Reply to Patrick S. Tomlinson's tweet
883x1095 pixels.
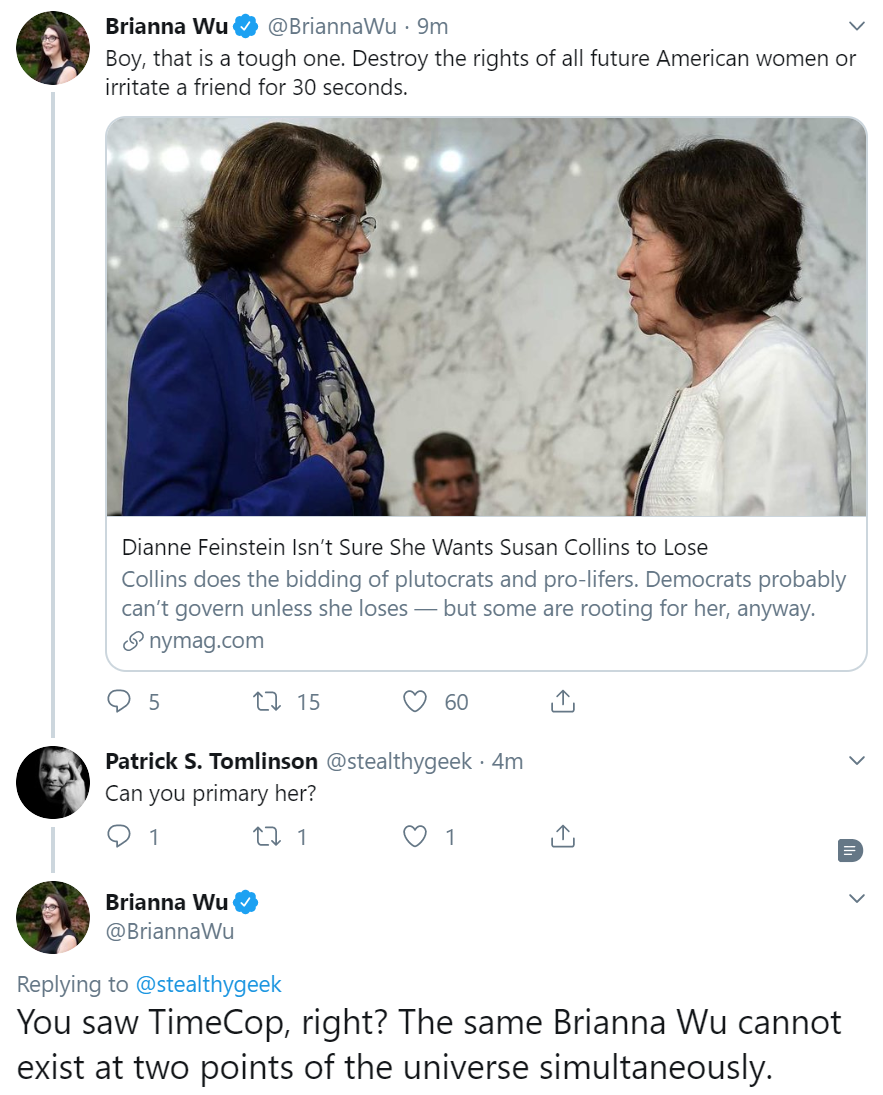pos(119,835)
